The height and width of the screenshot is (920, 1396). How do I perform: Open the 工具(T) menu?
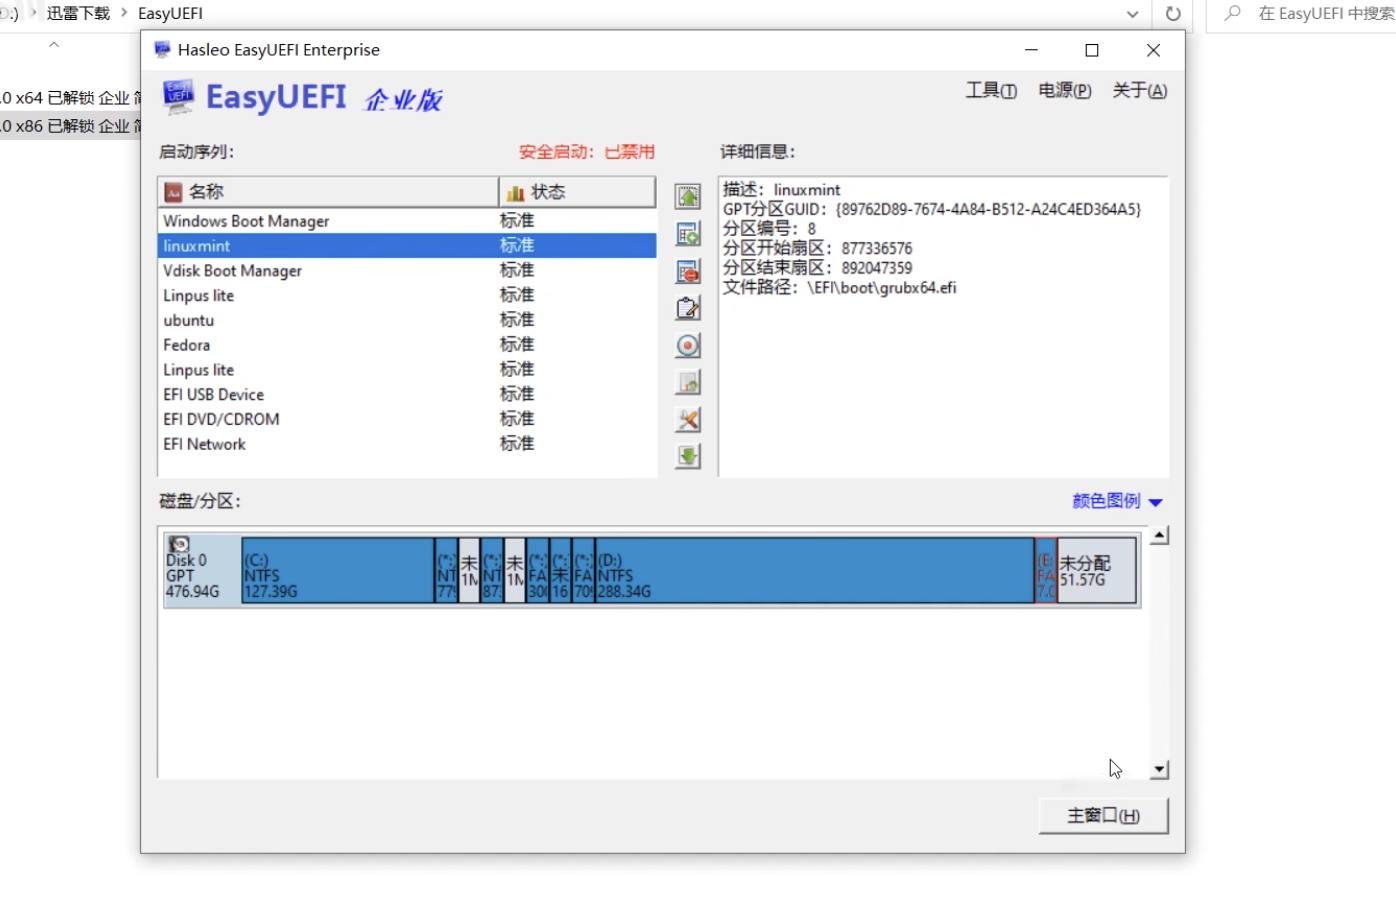click(x=991, y=91)
